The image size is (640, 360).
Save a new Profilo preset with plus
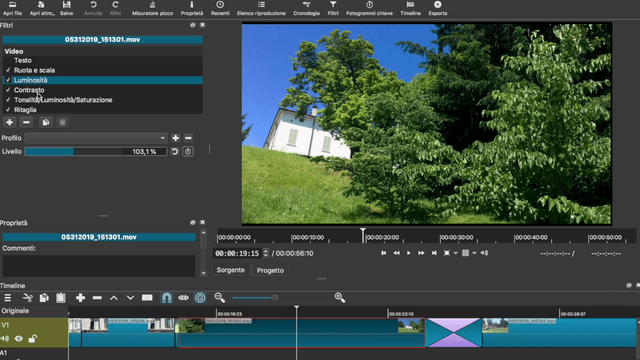176,138
